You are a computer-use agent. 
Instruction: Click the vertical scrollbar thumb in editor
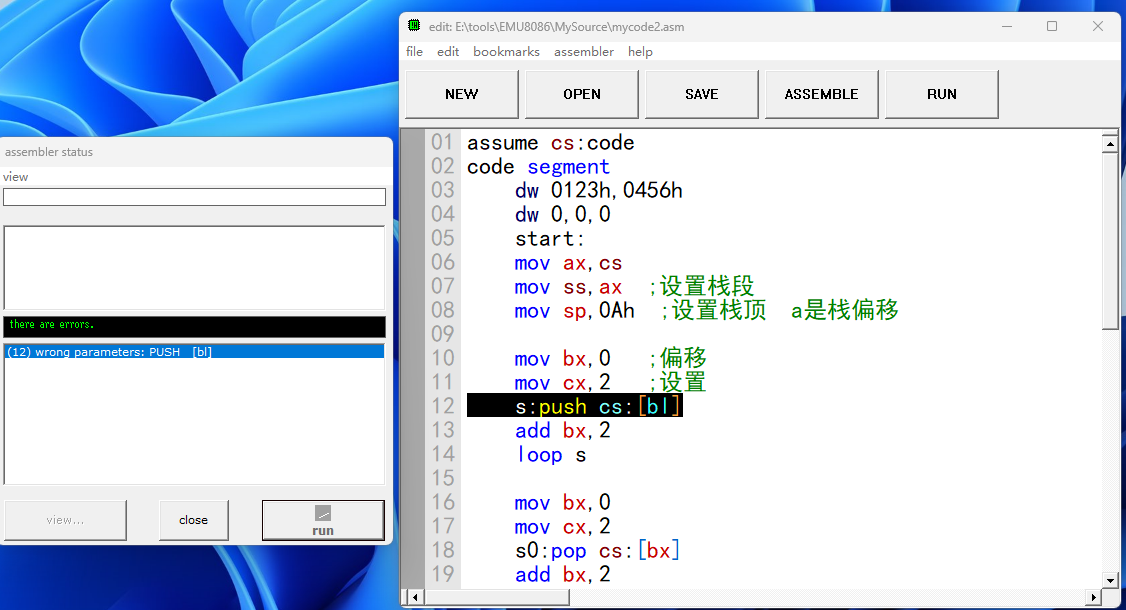click(x=1110, y=241)
